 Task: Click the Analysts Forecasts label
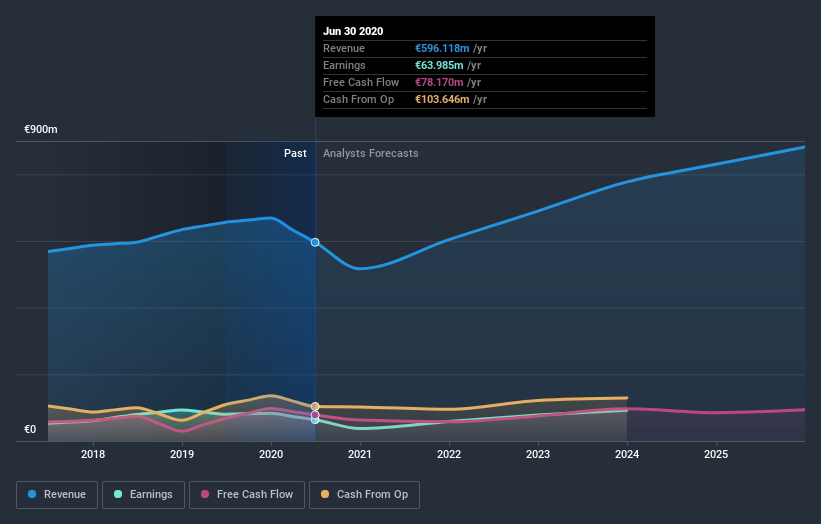point(371,153)
